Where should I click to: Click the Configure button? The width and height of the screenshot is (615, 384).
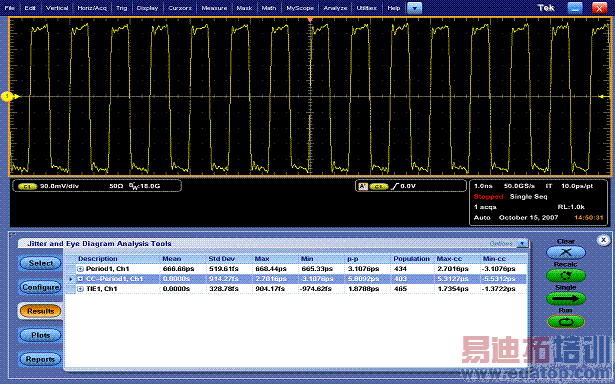point(40,287)
